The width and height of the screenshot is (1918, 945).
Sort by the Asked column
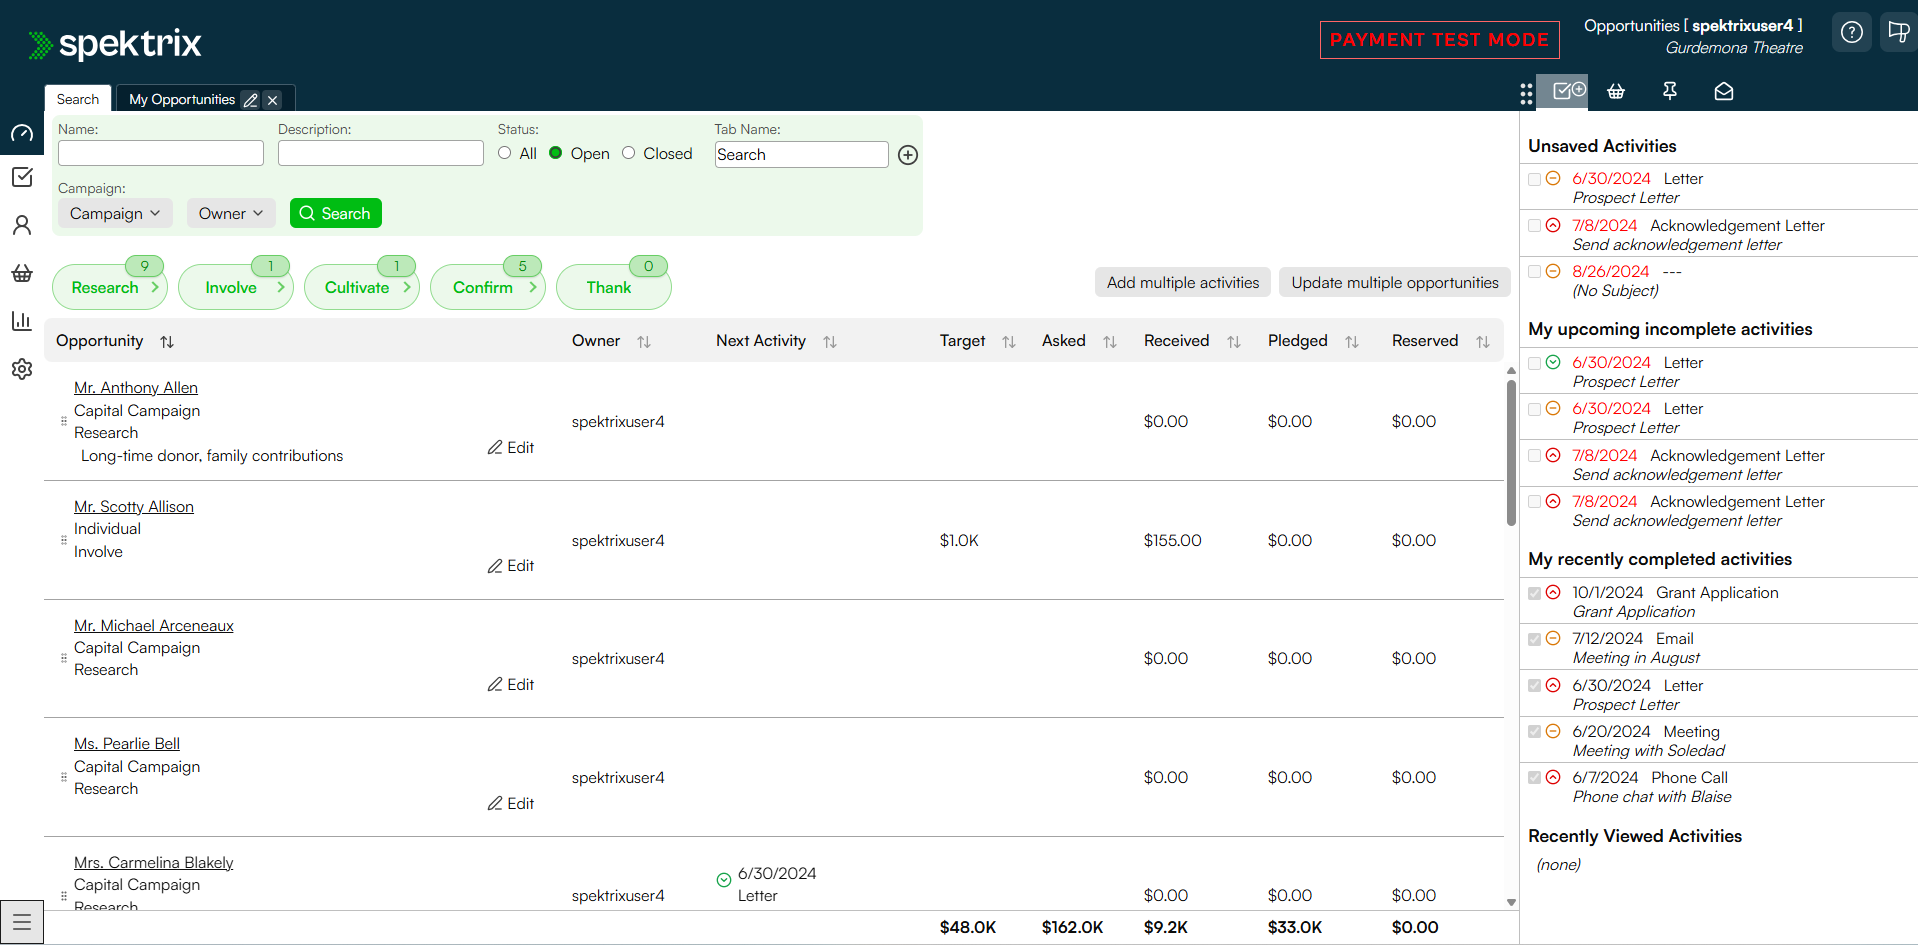[1110, 342]
